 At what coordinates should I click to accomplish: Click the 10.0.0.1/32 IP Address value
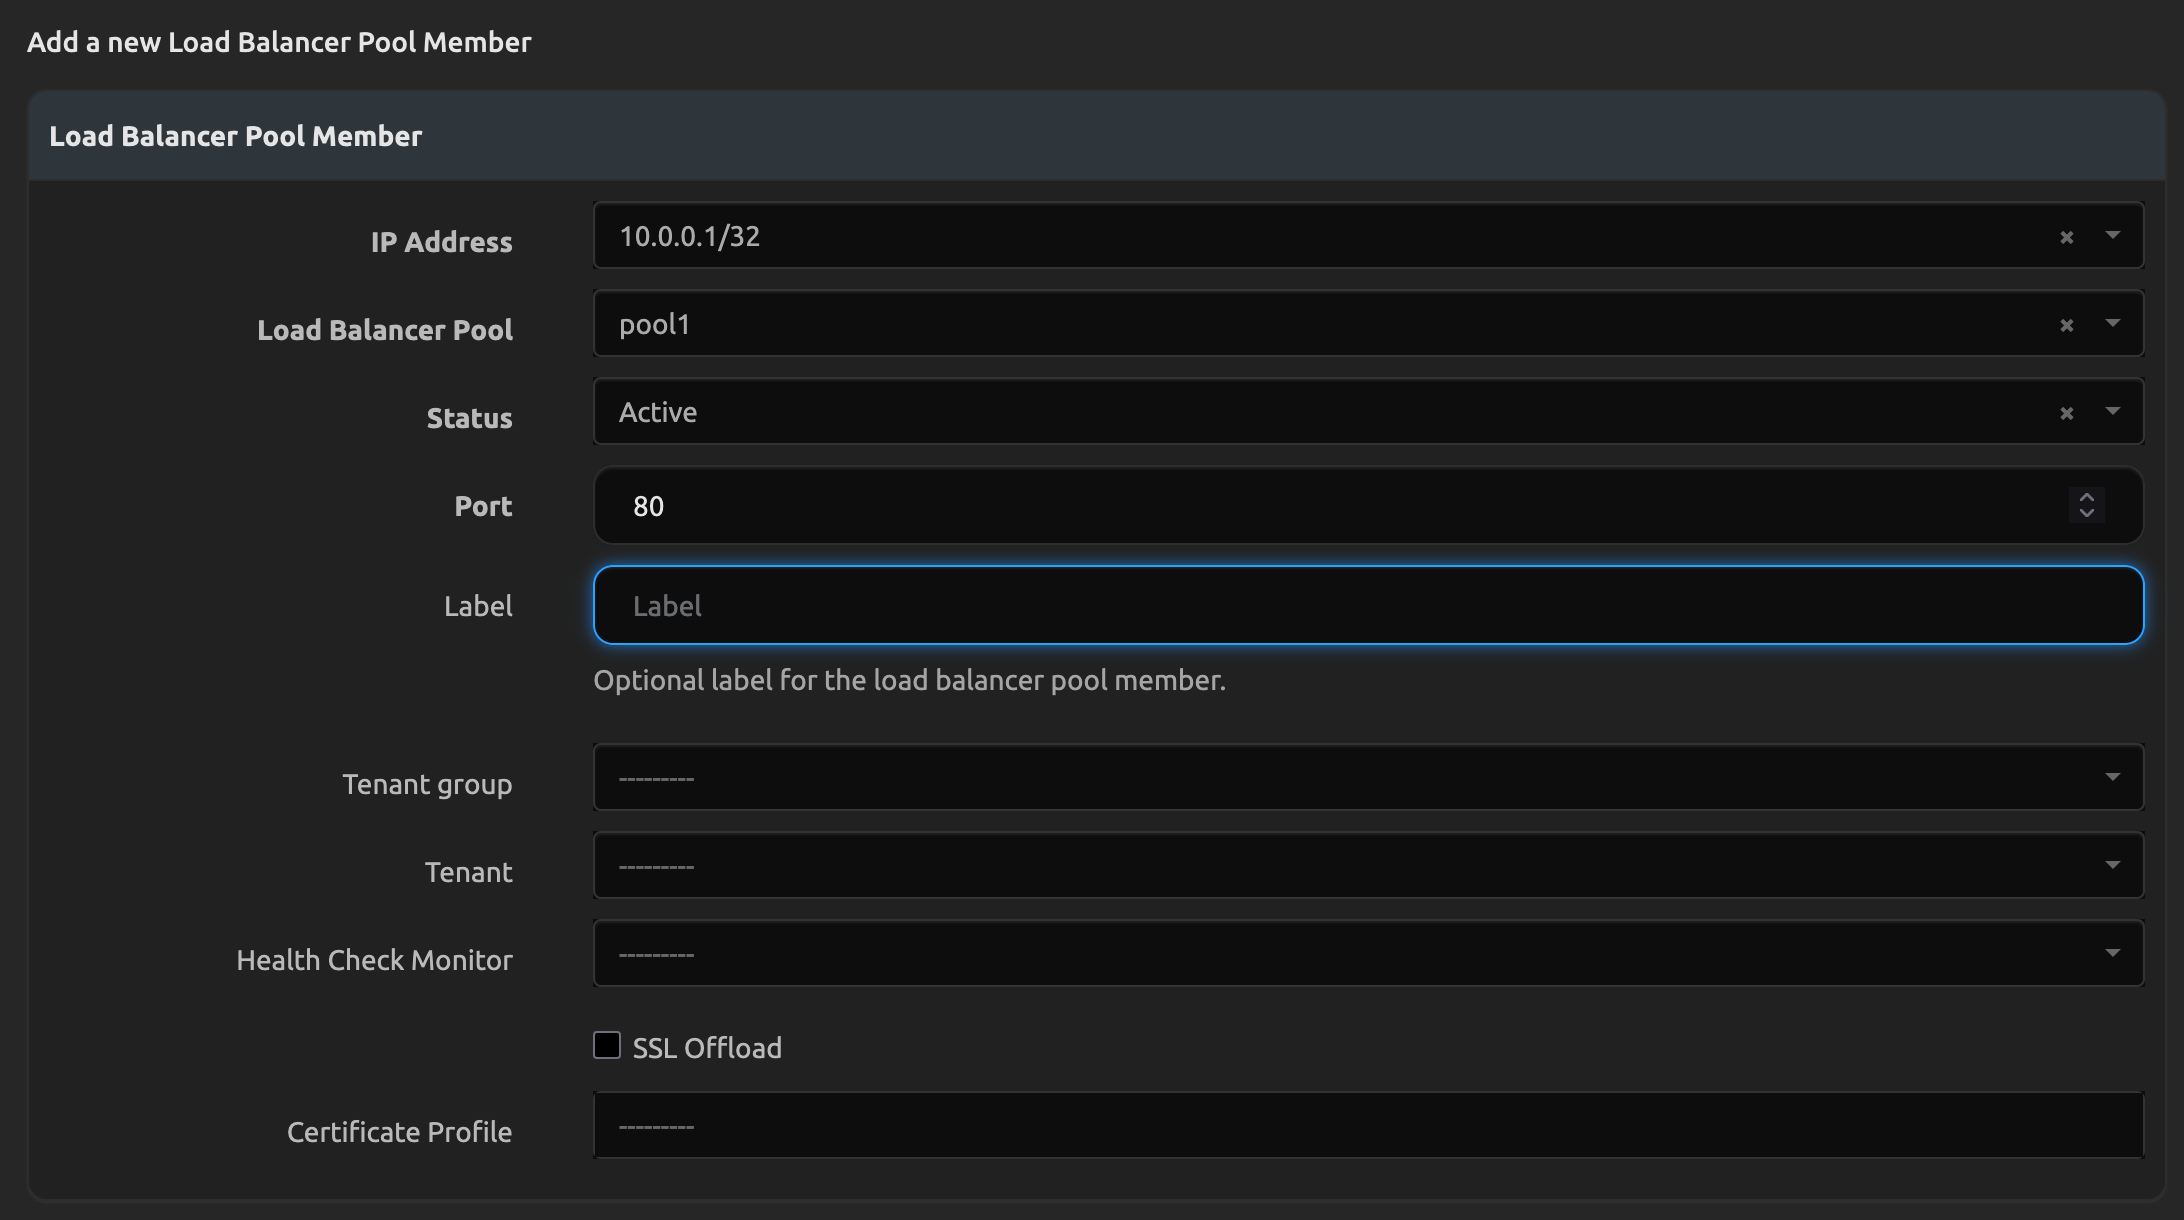[690, 237]
